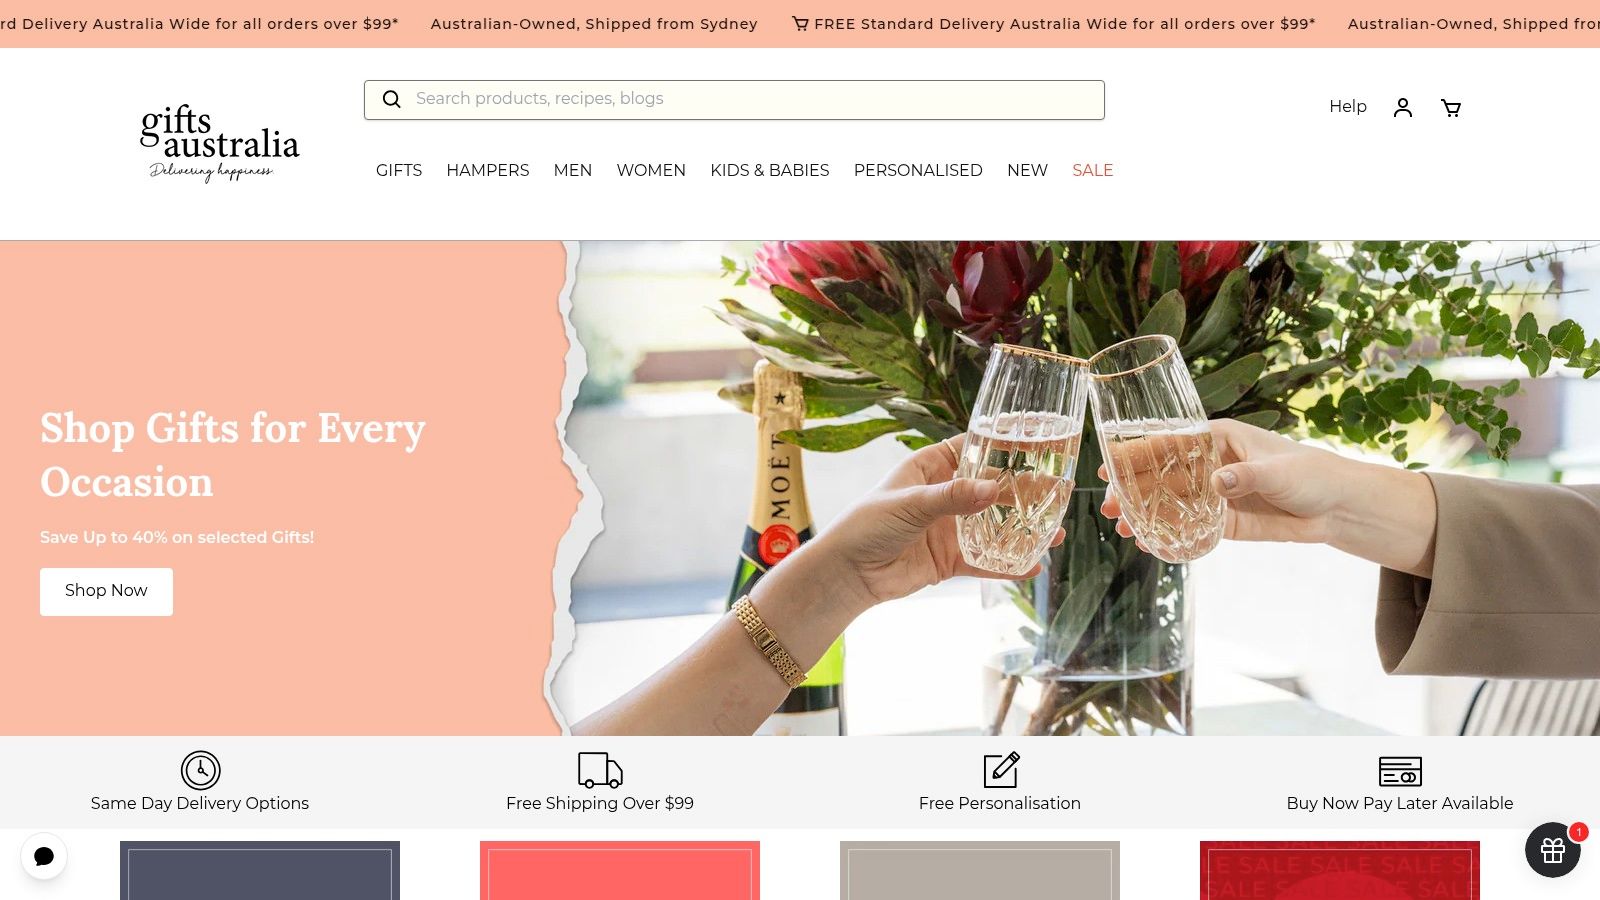The image size is (1600, 900).
Task: Open the HAMPERS menu
Action: pos(488,170)
